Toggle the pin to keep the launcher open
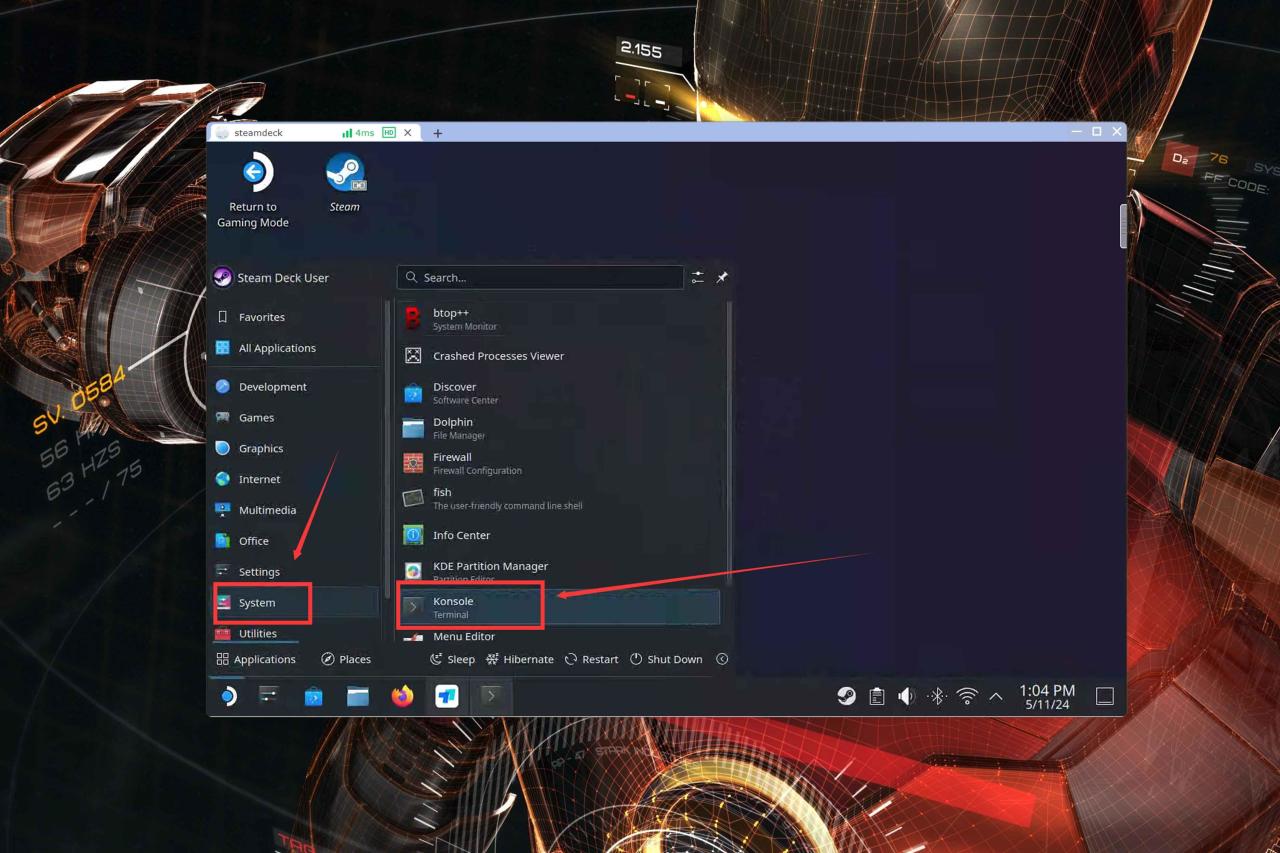Screen dimensions: 1280x853 coord(722,277)
